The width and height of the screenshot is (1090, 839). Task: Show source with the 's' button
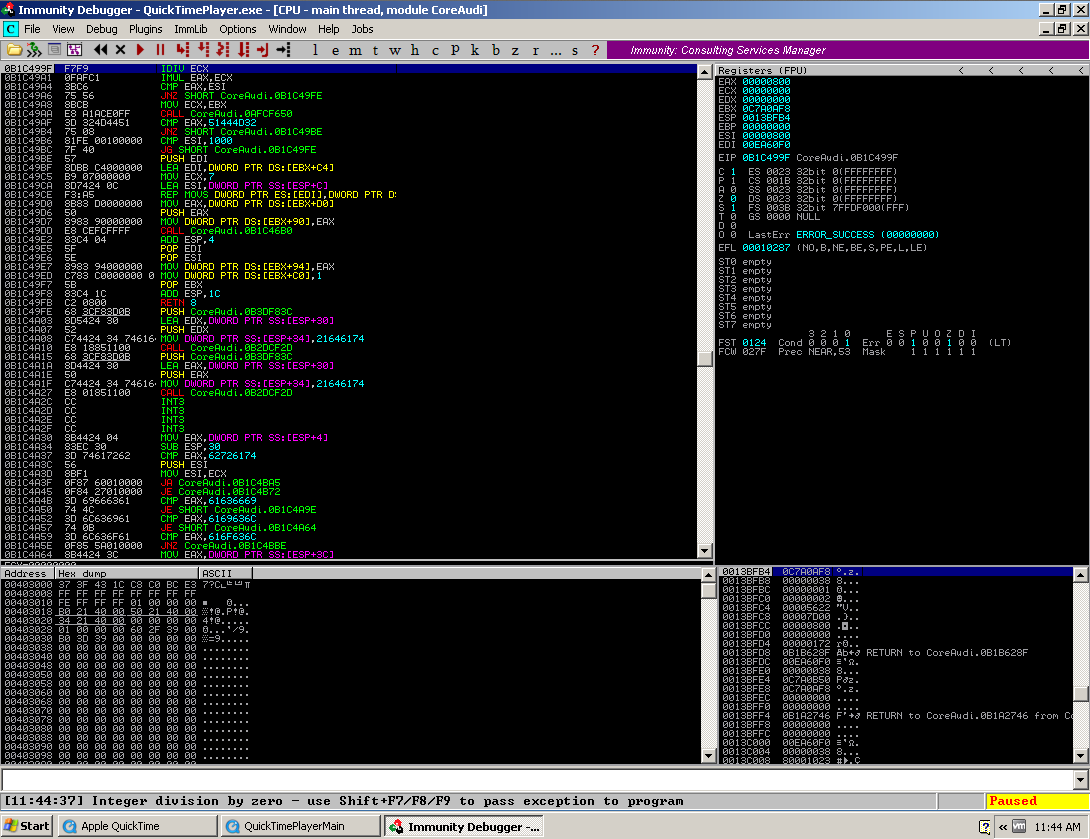(x=575, y=50)
